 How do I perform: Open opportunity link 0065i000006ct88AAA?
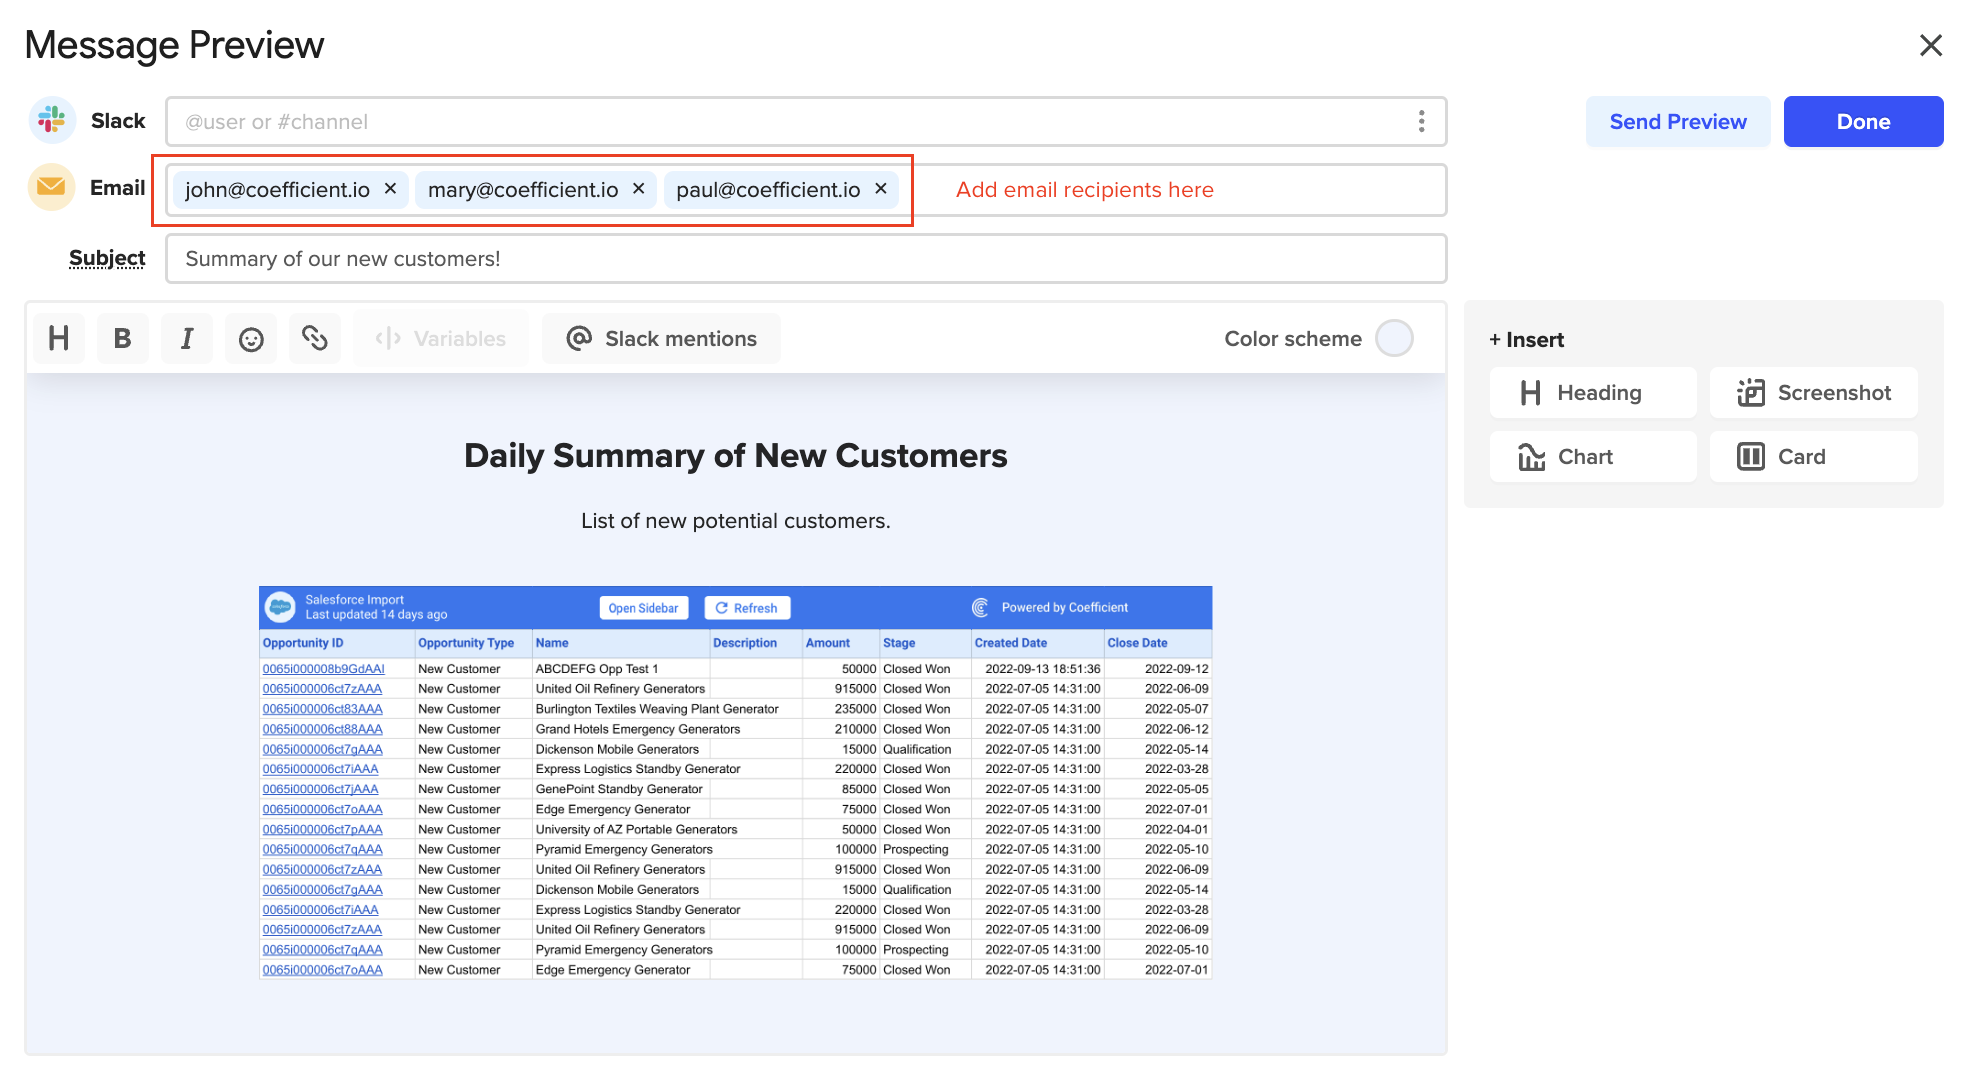pos(322,729)
